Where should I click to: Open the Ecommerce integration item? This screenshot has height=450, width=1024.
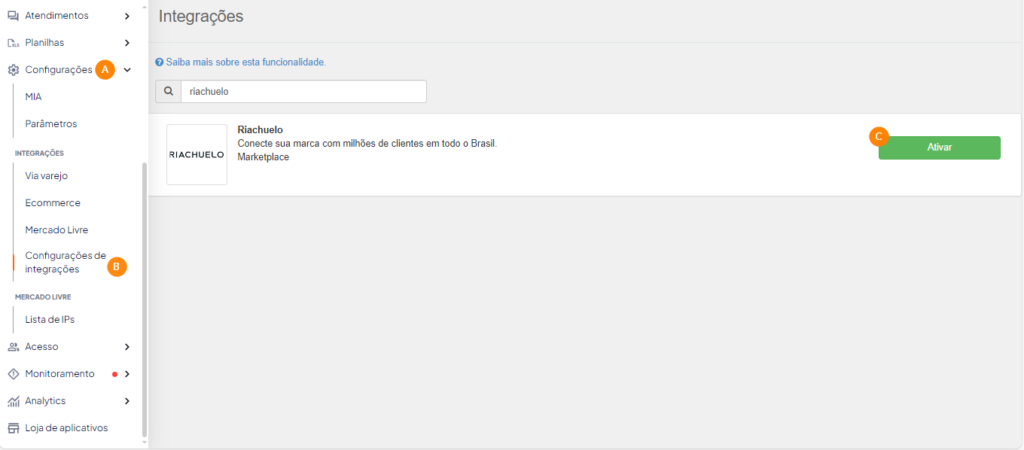coord(52,203)
